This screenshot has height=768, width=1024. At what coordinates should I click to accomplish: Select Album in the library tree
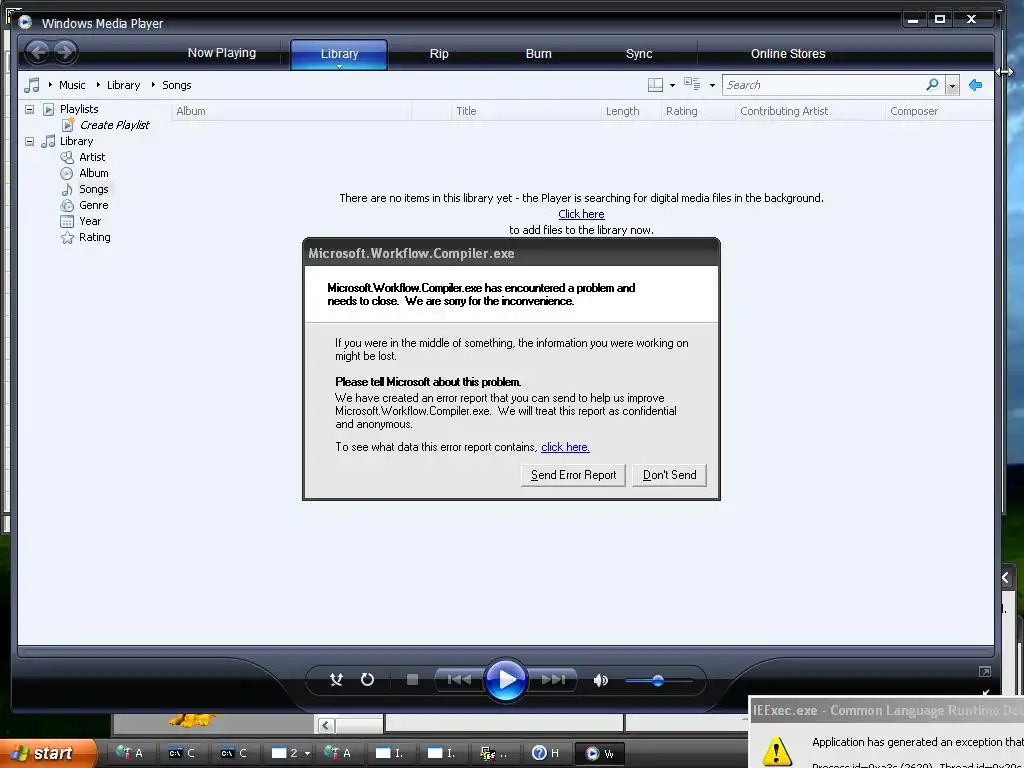(x=94, y=173)
